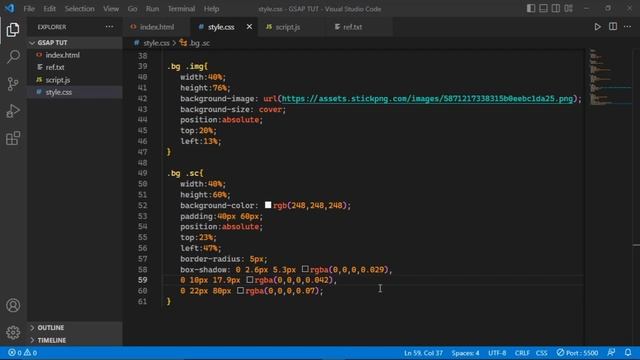Click CRLF end of line selector
The image size is (640, 360).
point(522,353)
